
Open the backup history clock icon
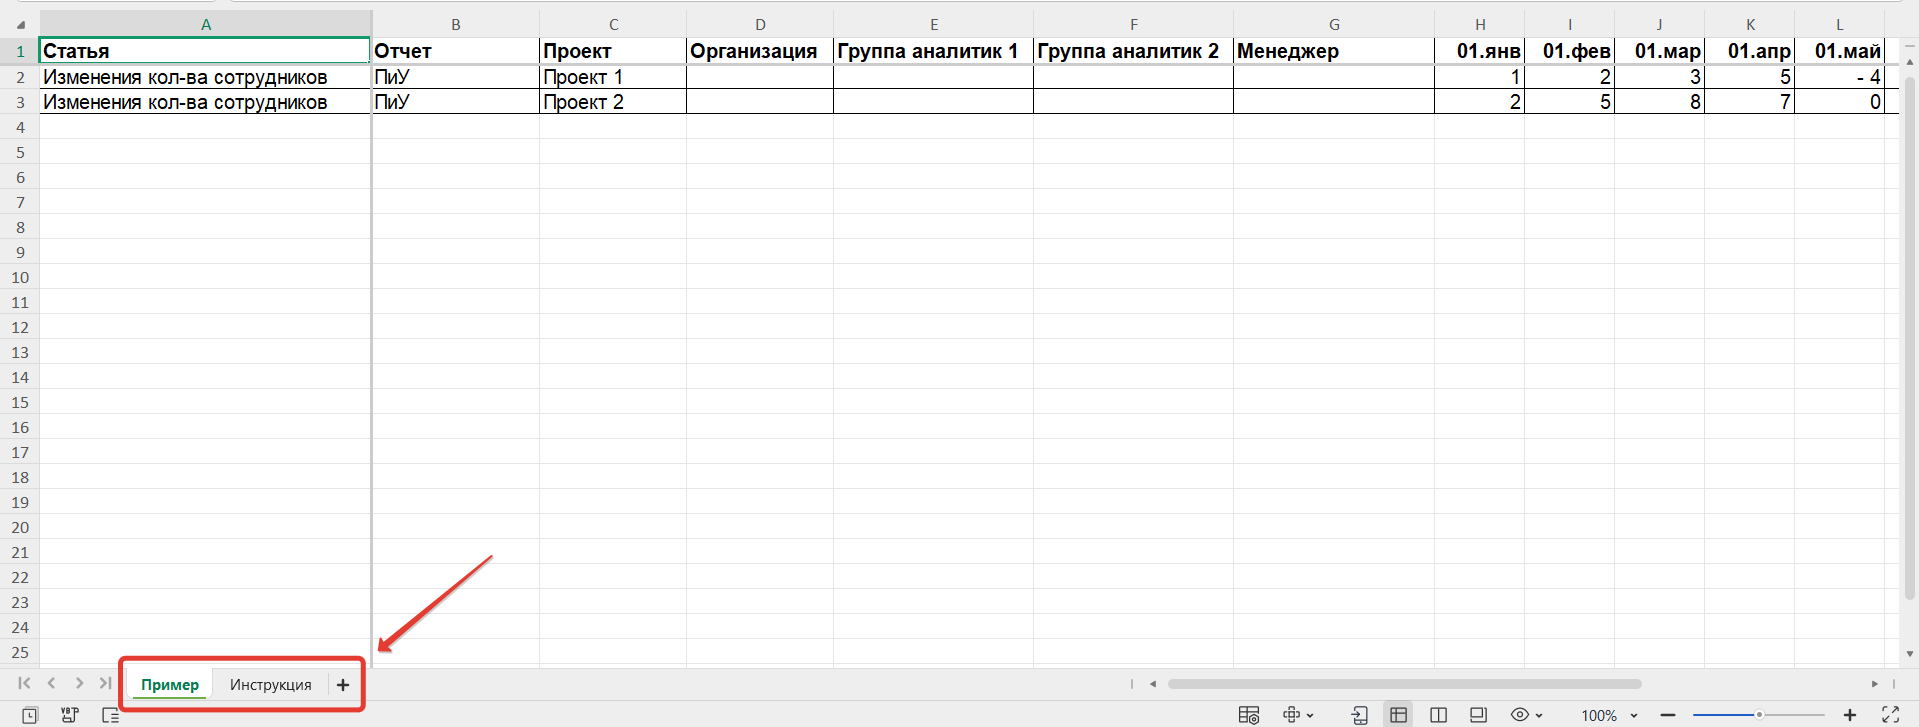pos(30,715)
